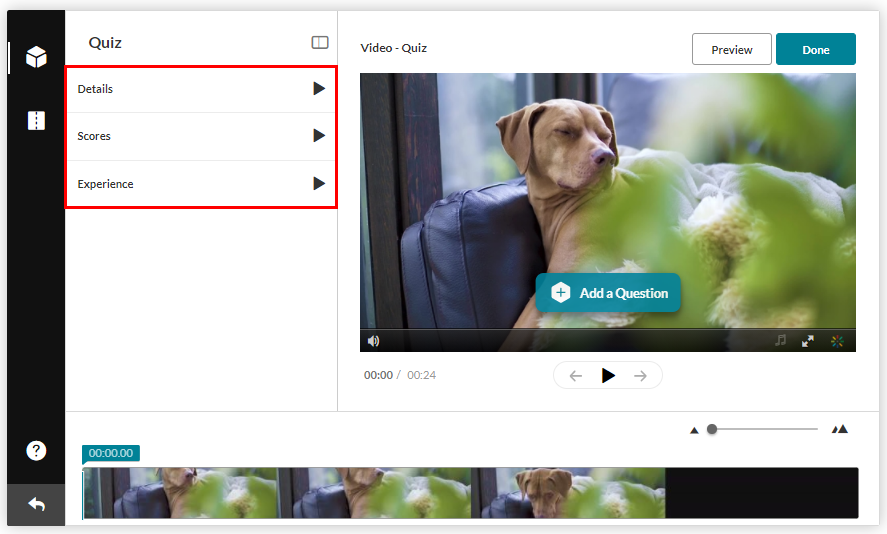Click the help question mark icon
887x534 pixels.
coord(36,451)
